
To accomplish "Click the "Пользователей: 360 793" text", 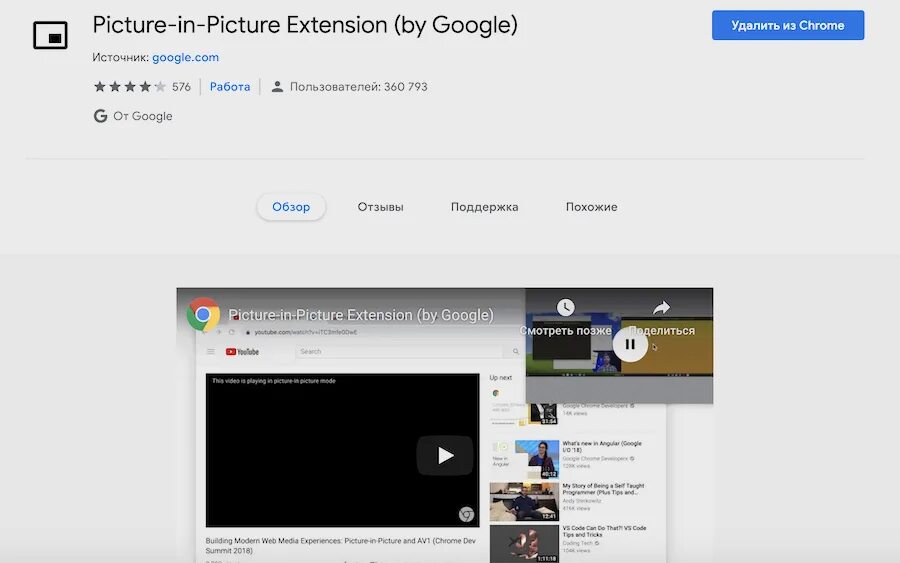I will click(358, 87).
